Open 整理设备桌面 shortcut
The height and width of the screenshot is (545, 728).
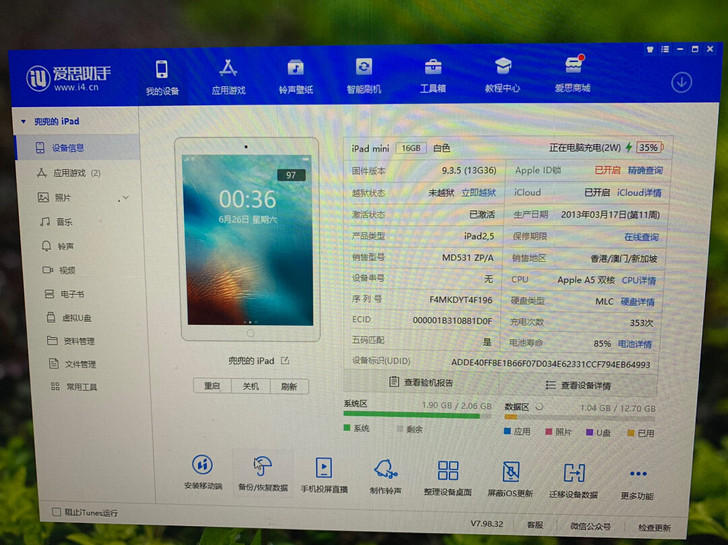click(448, 478)
